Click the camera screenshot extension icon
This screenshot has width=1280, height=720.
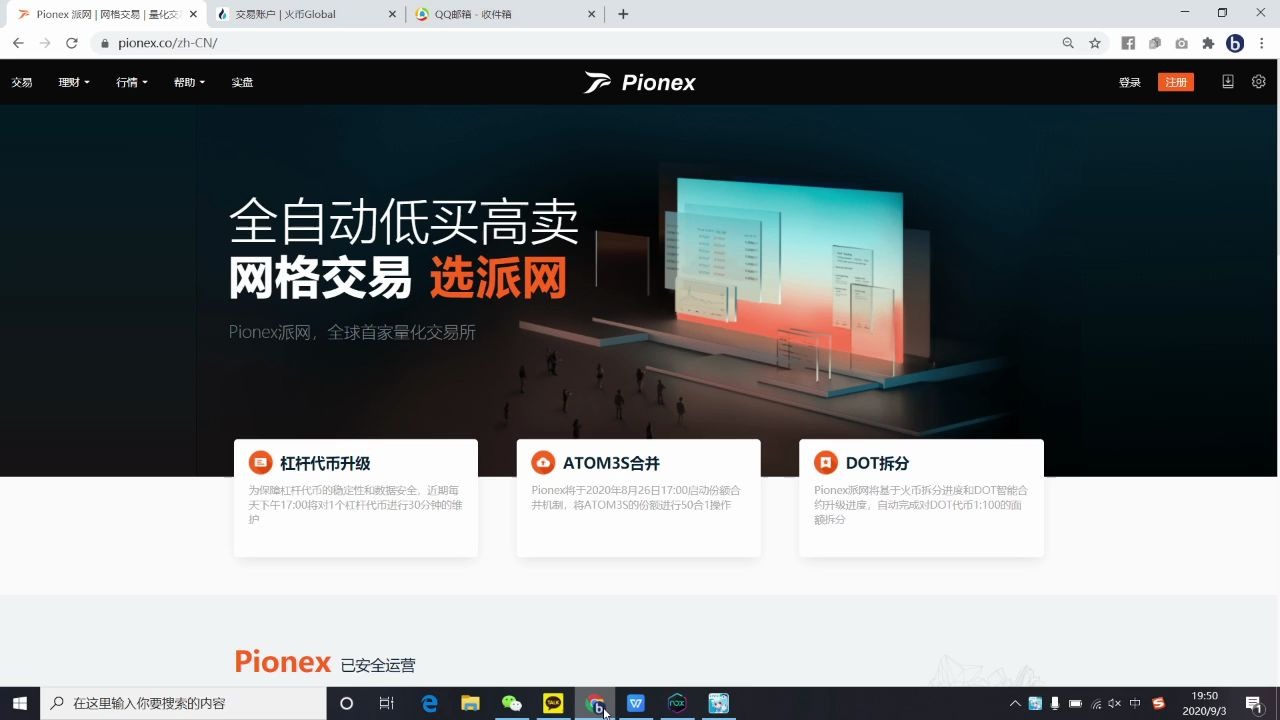1182,43
